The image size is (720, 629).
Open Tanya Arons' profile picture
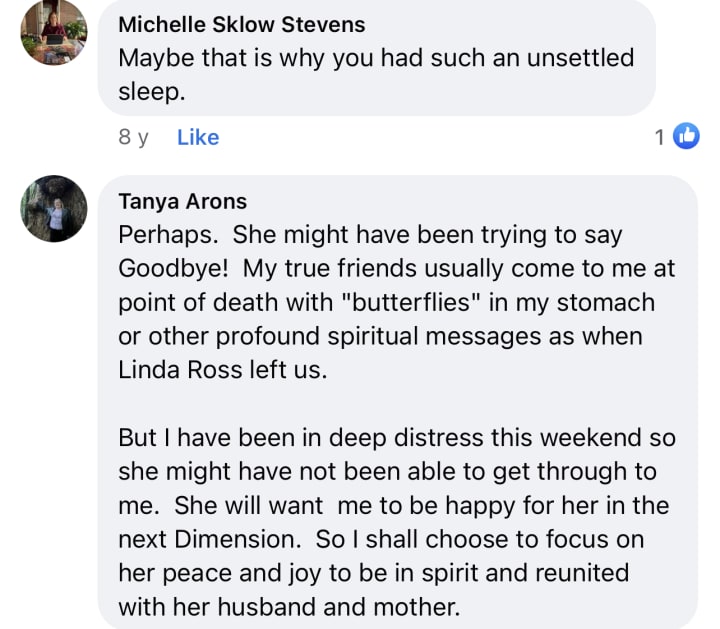pyautogui.click(x=53, y=209)
